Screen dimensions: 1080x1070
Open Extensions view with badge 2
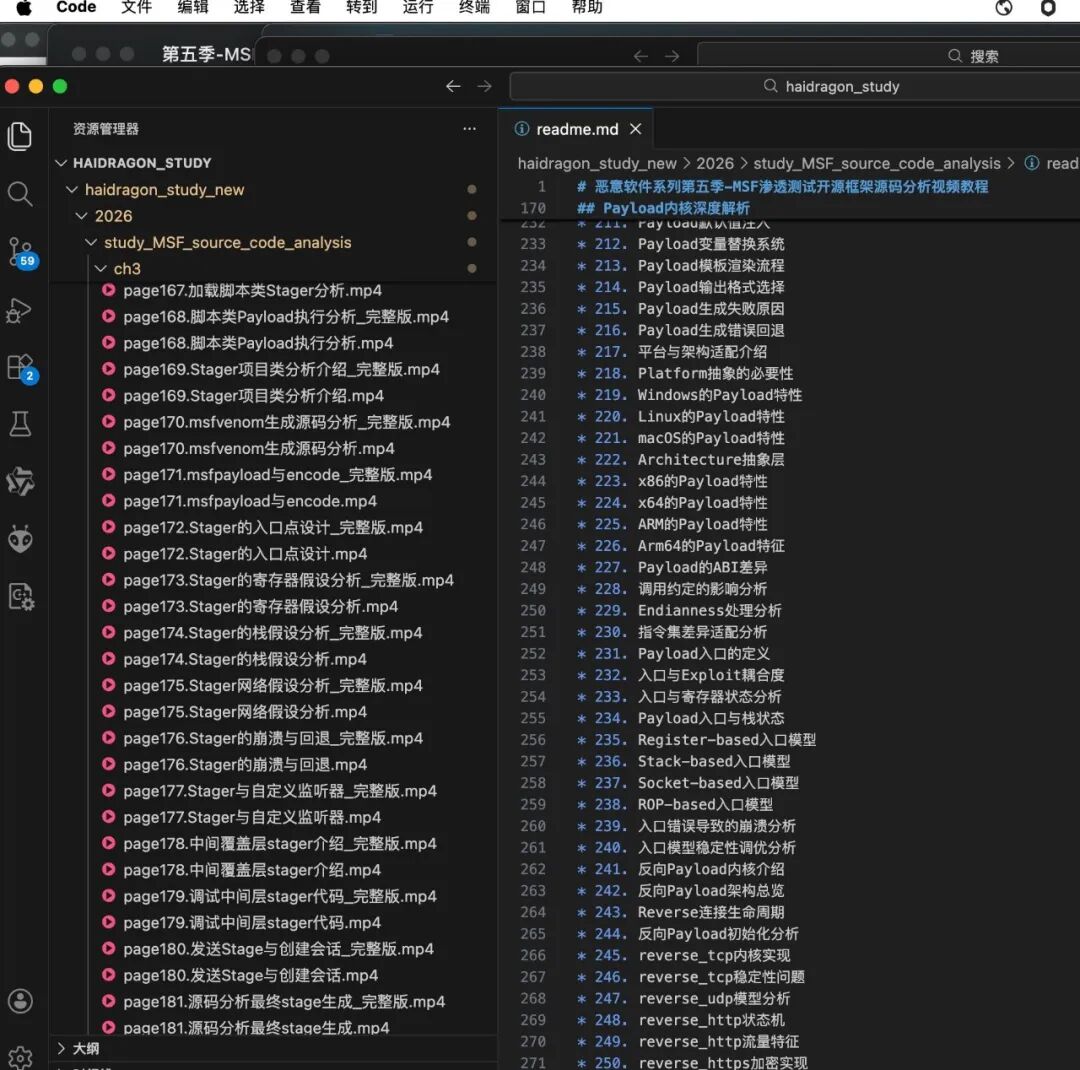[21, 368]
